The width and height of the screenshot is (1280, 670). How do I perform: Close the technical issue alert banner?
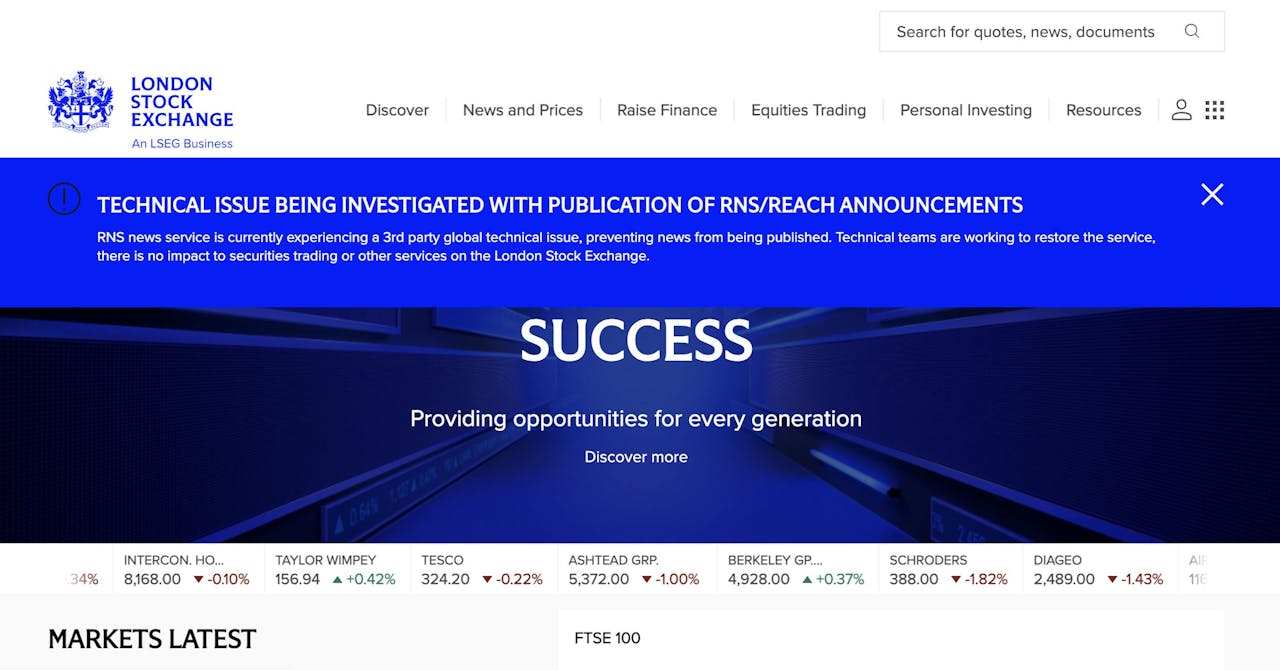[x=1212, y=194]
